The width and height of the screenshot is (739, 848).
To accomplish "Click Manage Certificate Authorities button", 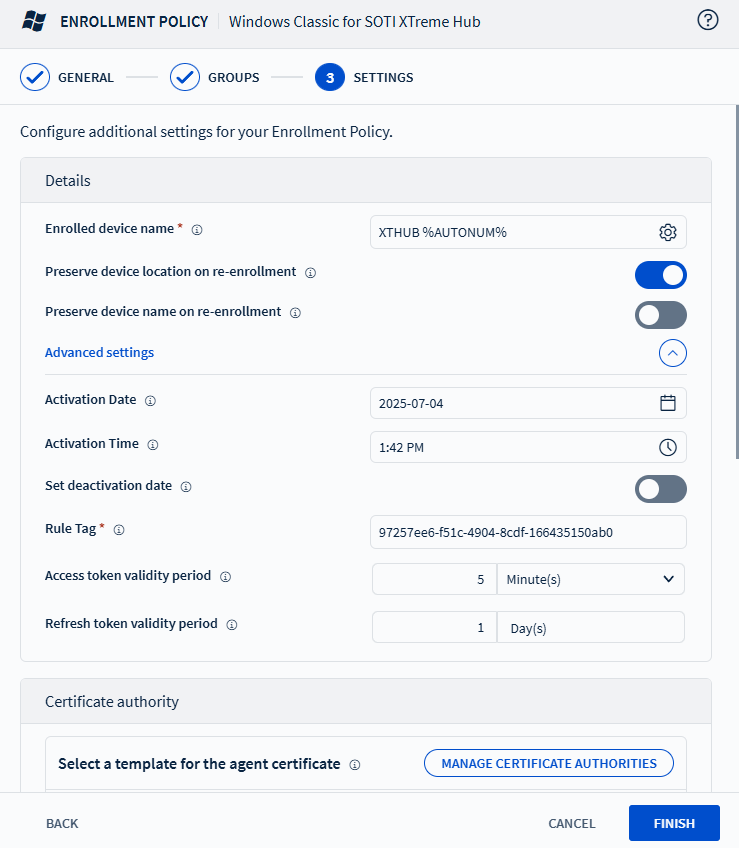I will click(x=548, y=763).
